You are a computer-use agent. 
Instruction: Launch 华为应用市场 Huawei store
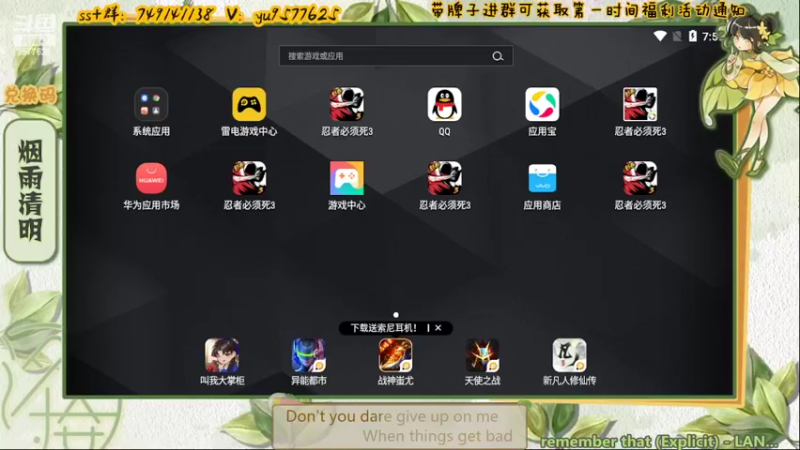point(151,178)
